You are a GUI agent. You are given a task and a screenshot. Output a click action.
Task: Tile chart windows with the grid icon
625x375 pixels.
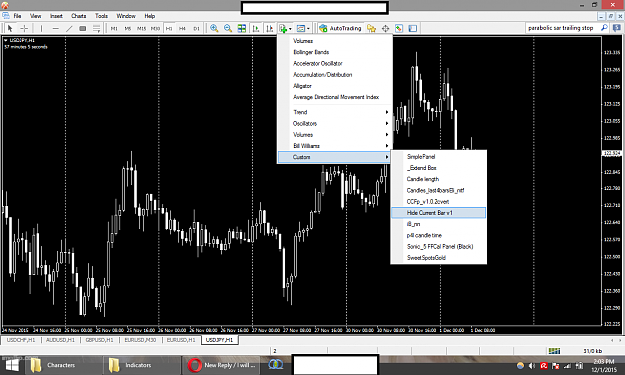242,28
